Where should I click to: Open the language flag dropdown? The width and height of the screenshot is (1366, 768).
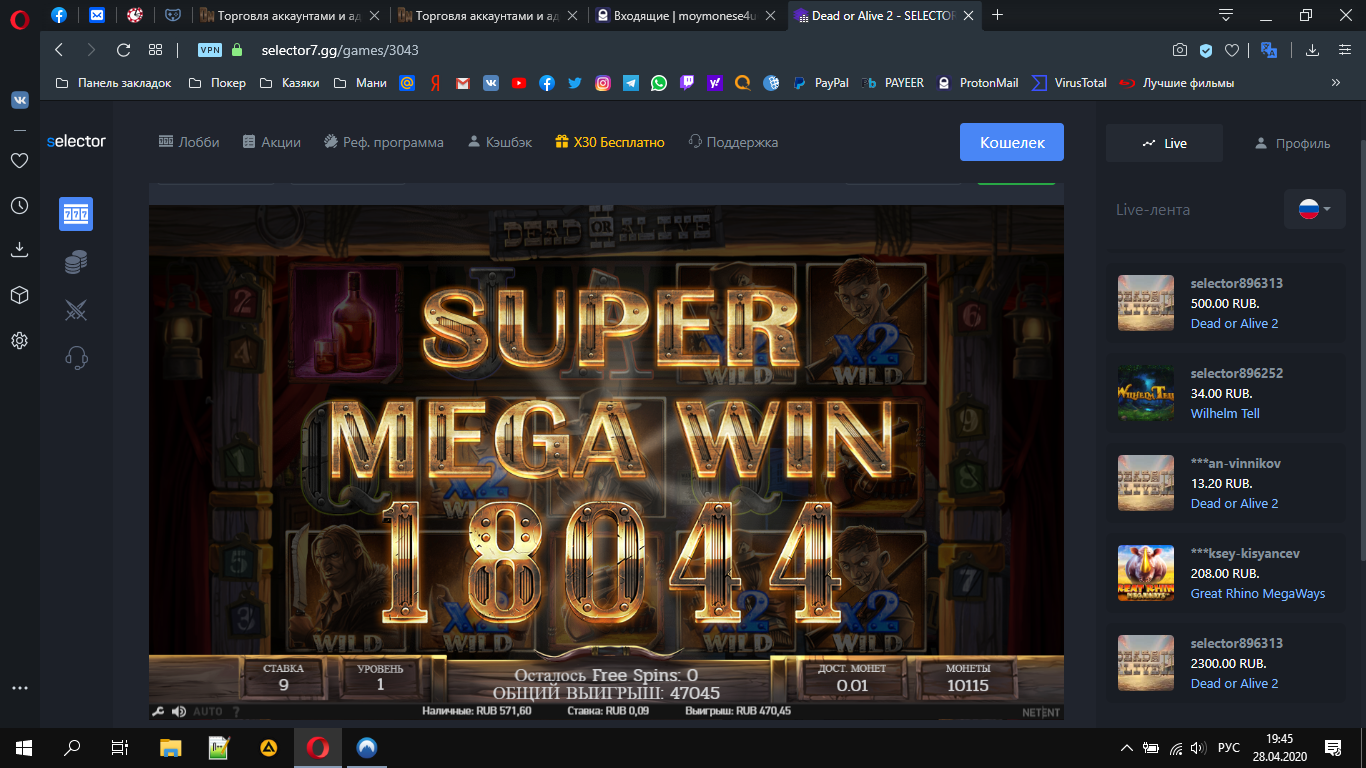[x=1314, y=209]
